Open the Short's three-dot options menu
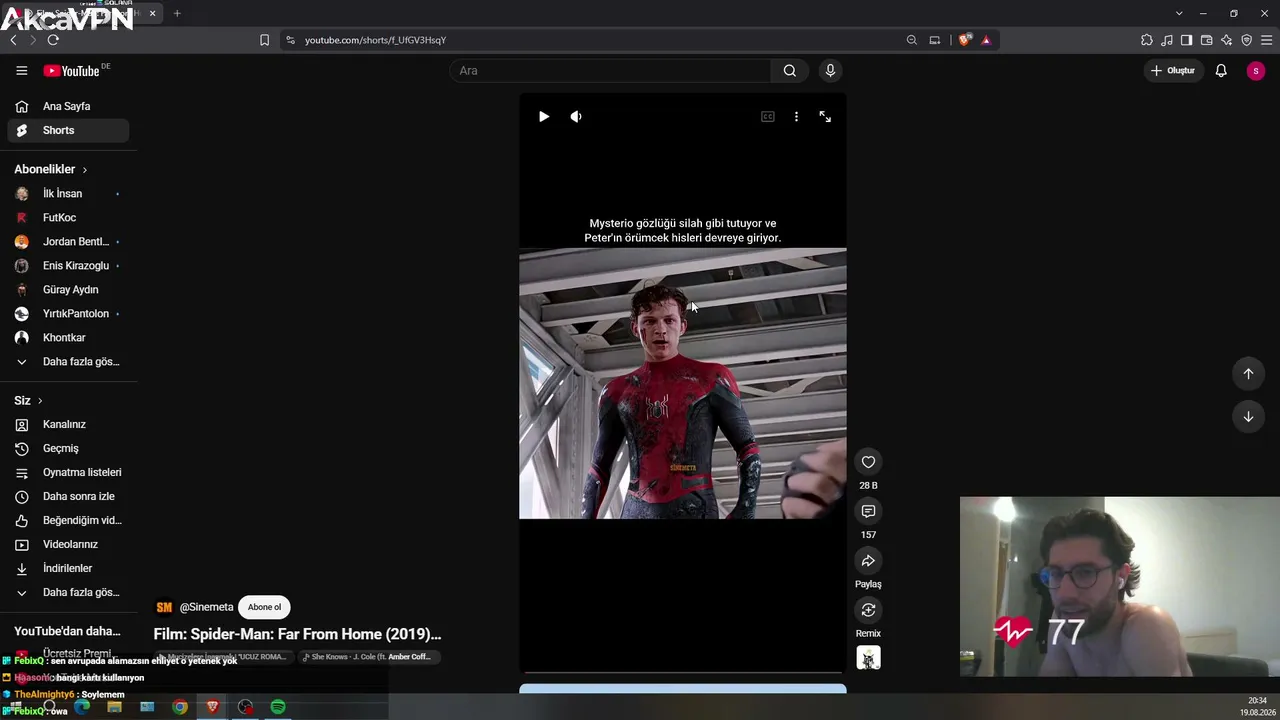Image resolution: width=1280 pixels, height=720 pixels. pyautogui.click(x=796, y=117)
